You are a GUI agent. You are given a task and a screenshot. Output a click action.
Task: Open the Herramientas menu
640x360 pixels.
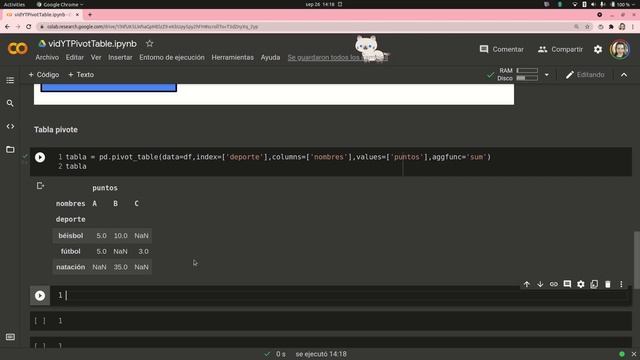232,58
